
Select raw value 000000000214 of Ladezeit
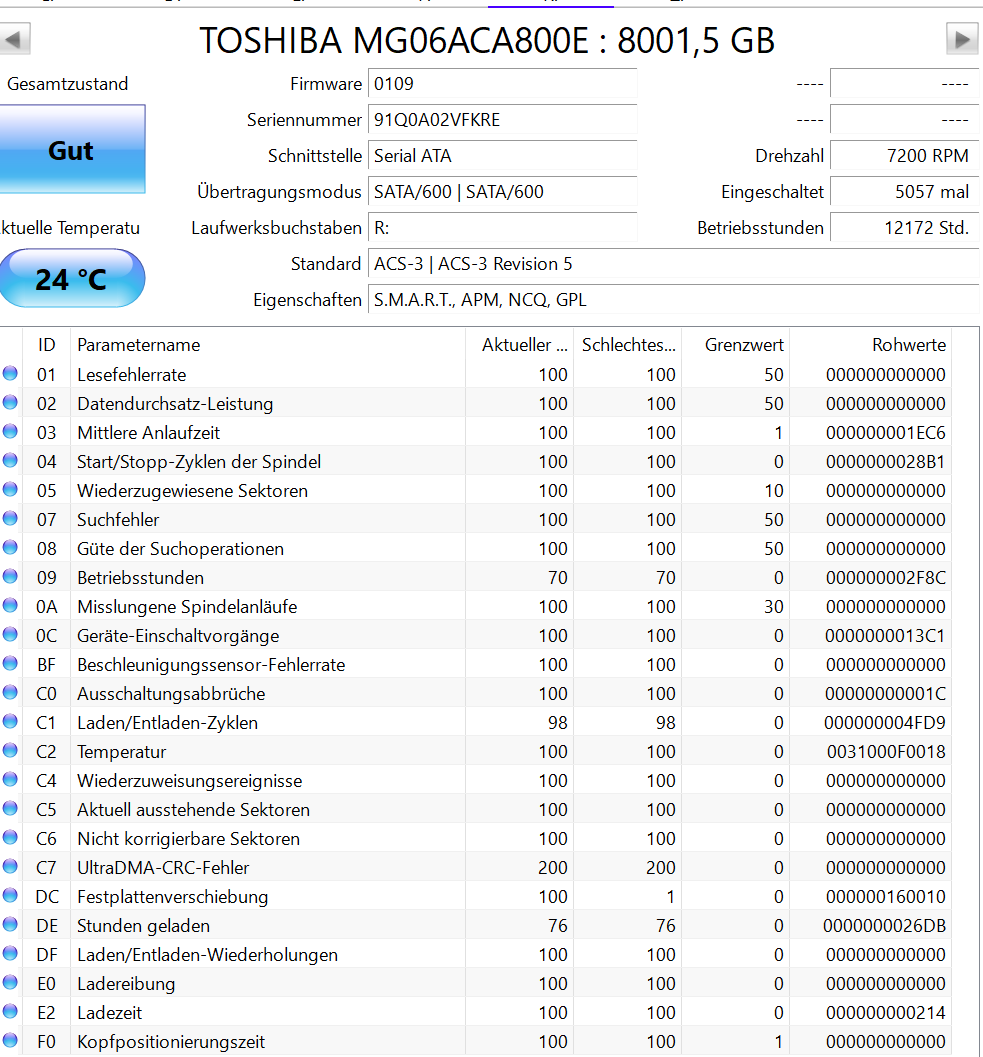pyautogui.click(x=886, y=1012)
